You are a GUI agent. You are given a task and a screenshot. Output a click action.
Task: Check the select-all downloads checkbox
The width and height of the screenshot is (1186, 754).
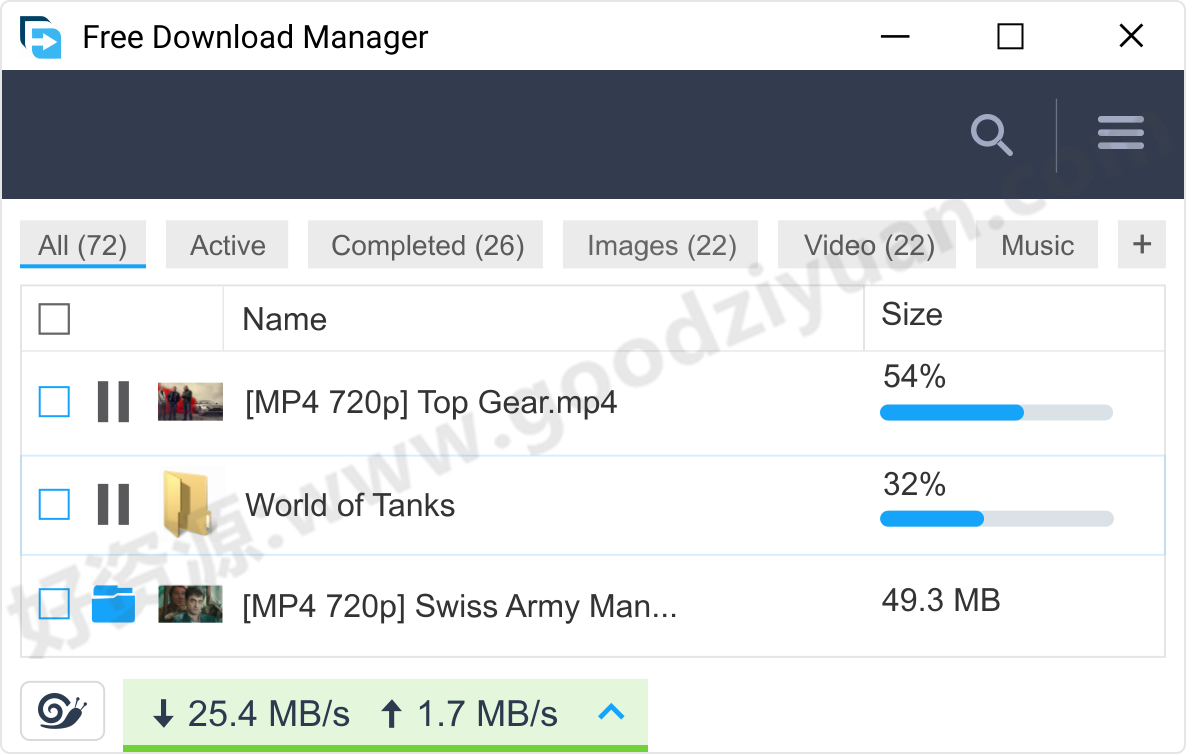point(53,318)
